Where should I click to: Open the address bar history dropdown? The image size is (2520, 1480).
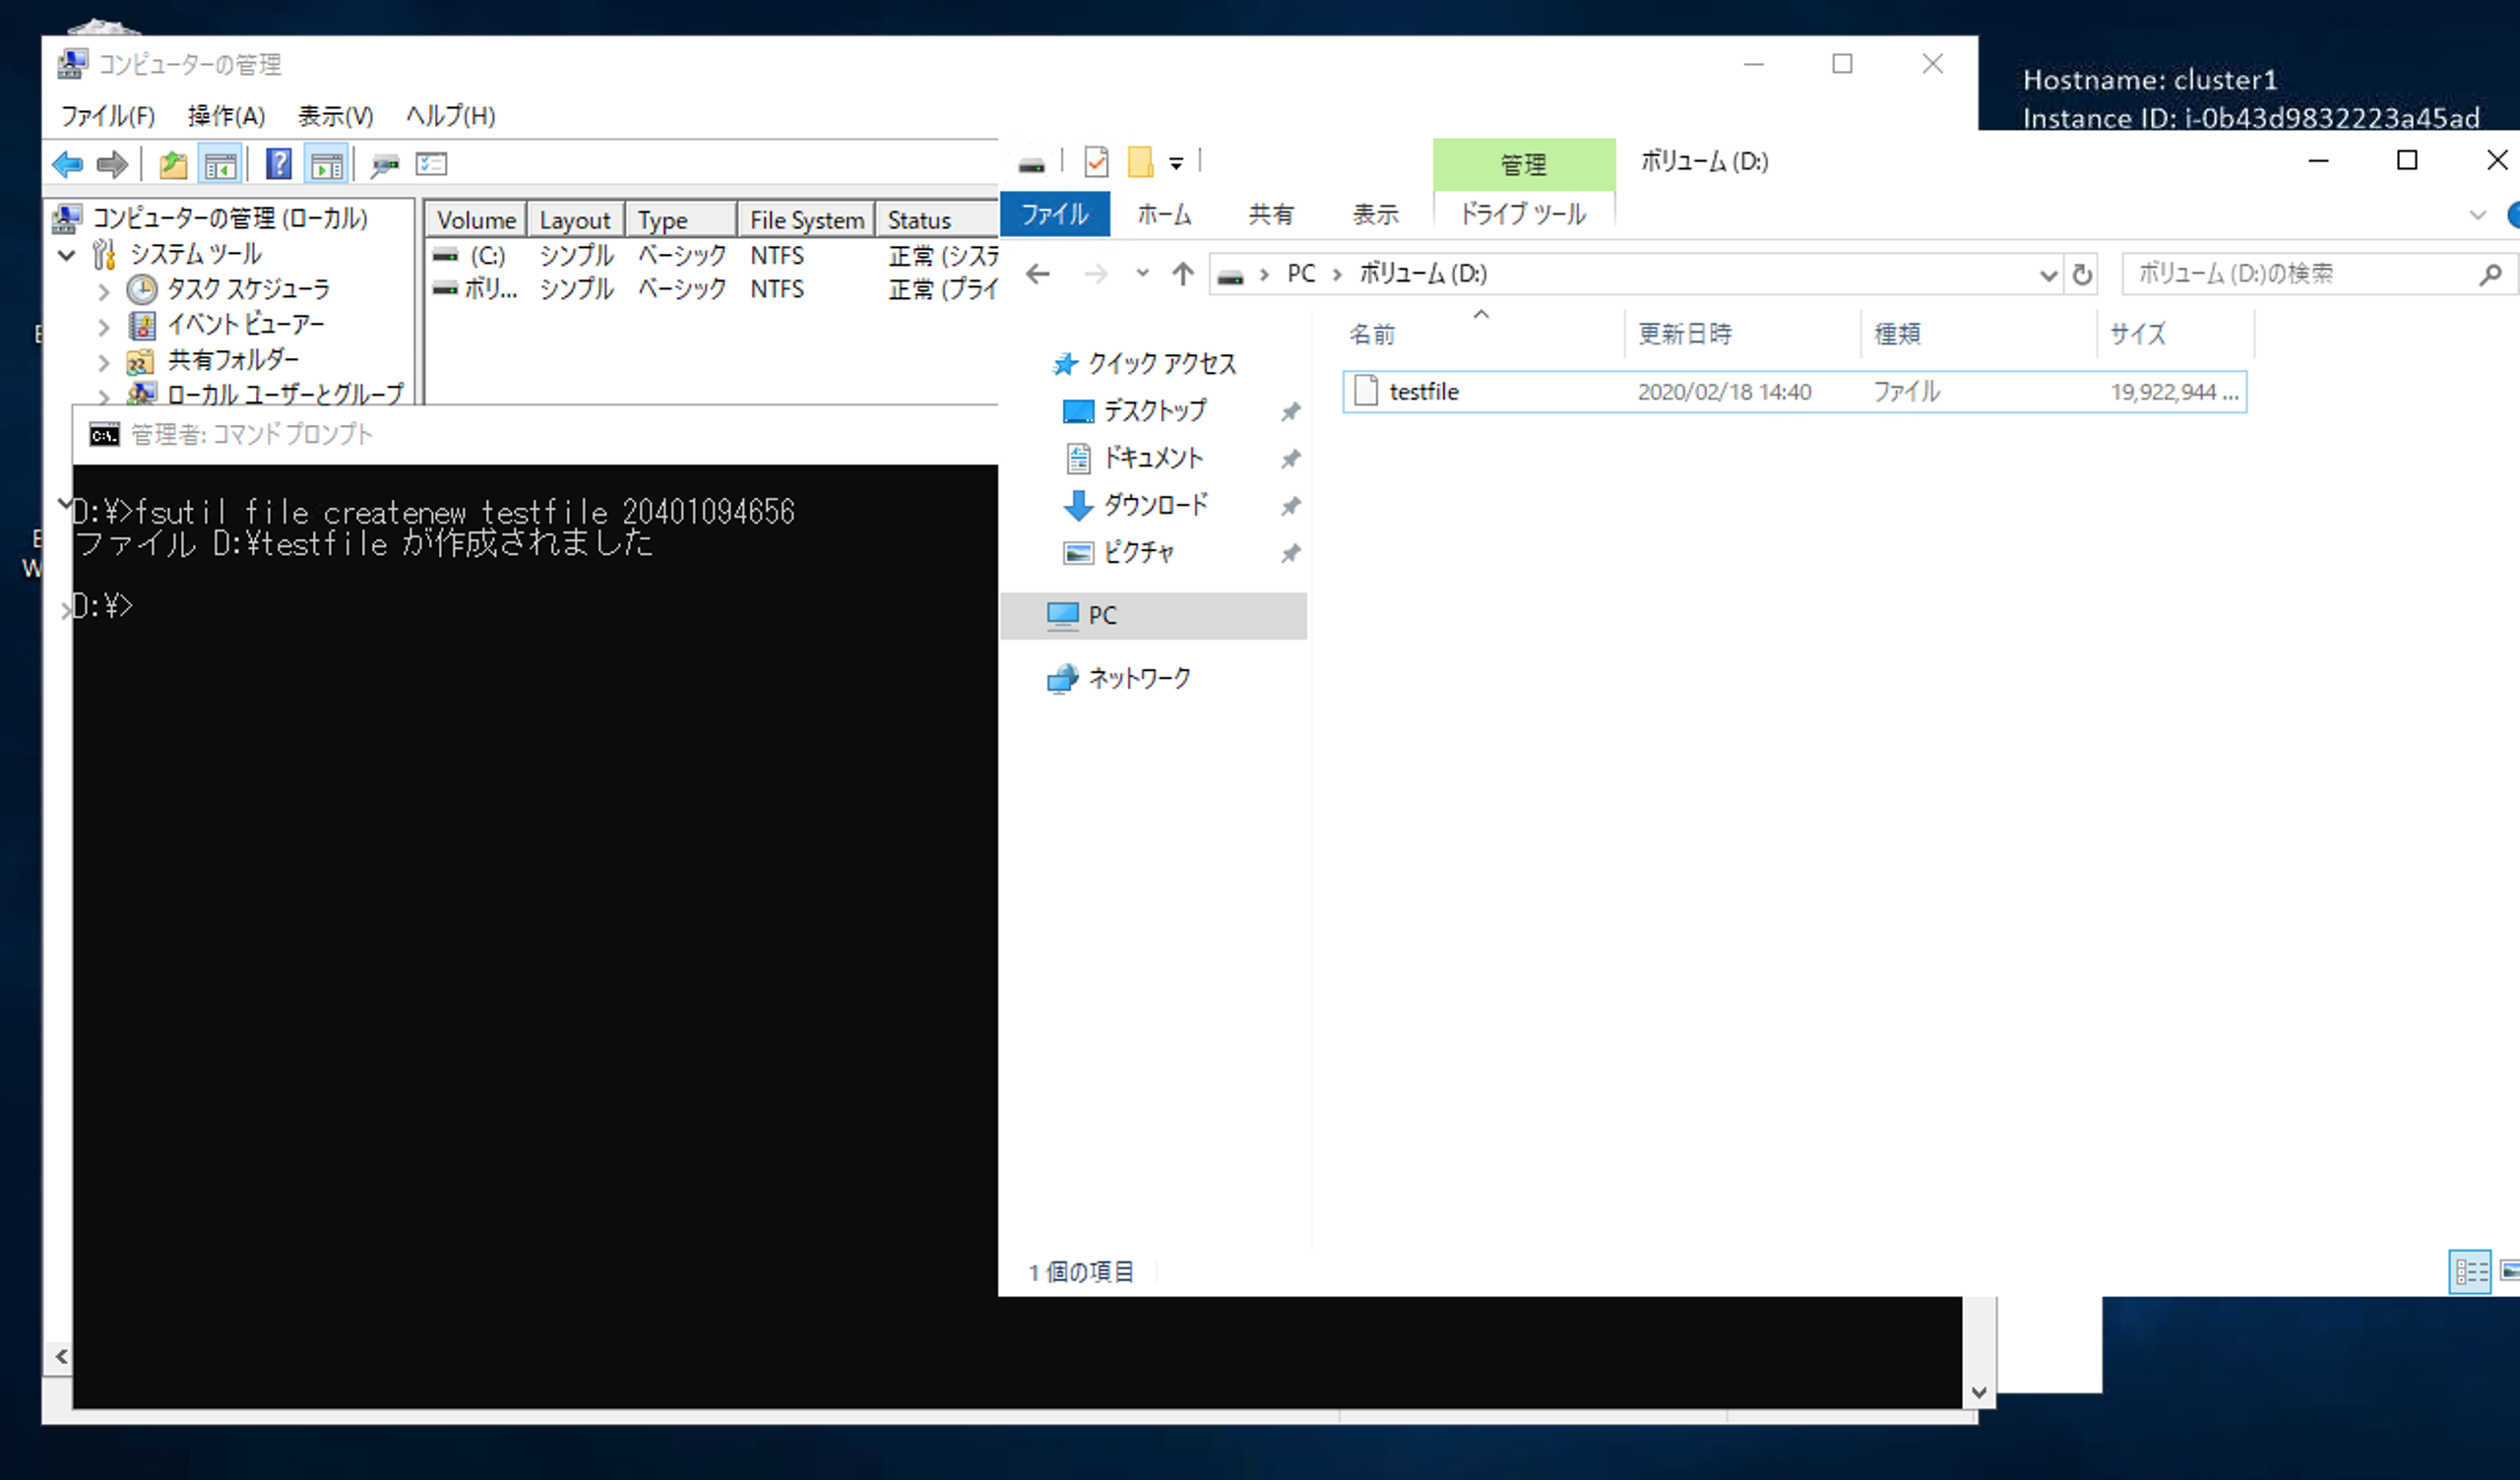pyautogui.click(x=2047, y=274)
